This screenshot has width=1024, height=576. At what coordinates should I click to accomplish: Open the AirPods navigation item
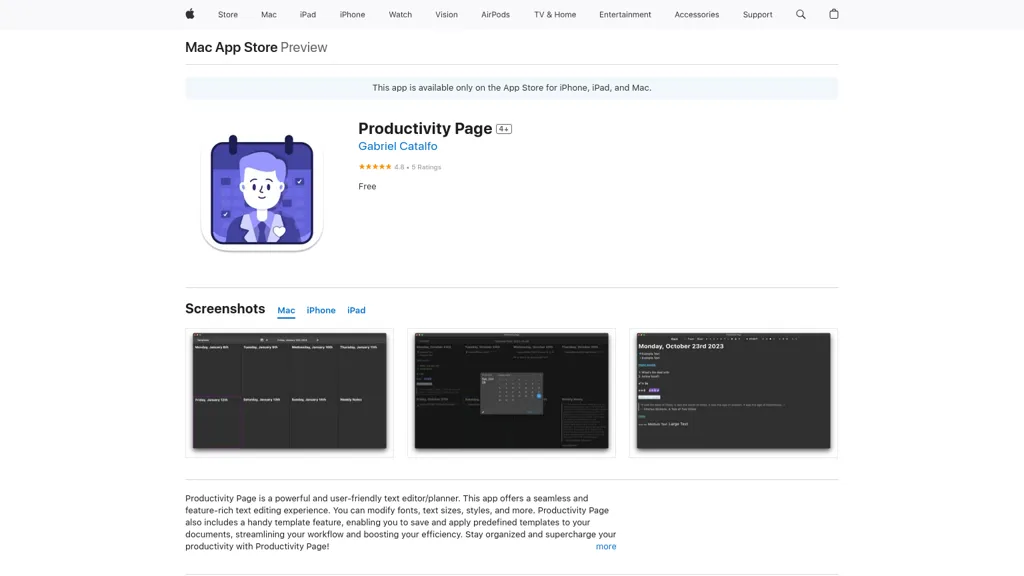496,14
